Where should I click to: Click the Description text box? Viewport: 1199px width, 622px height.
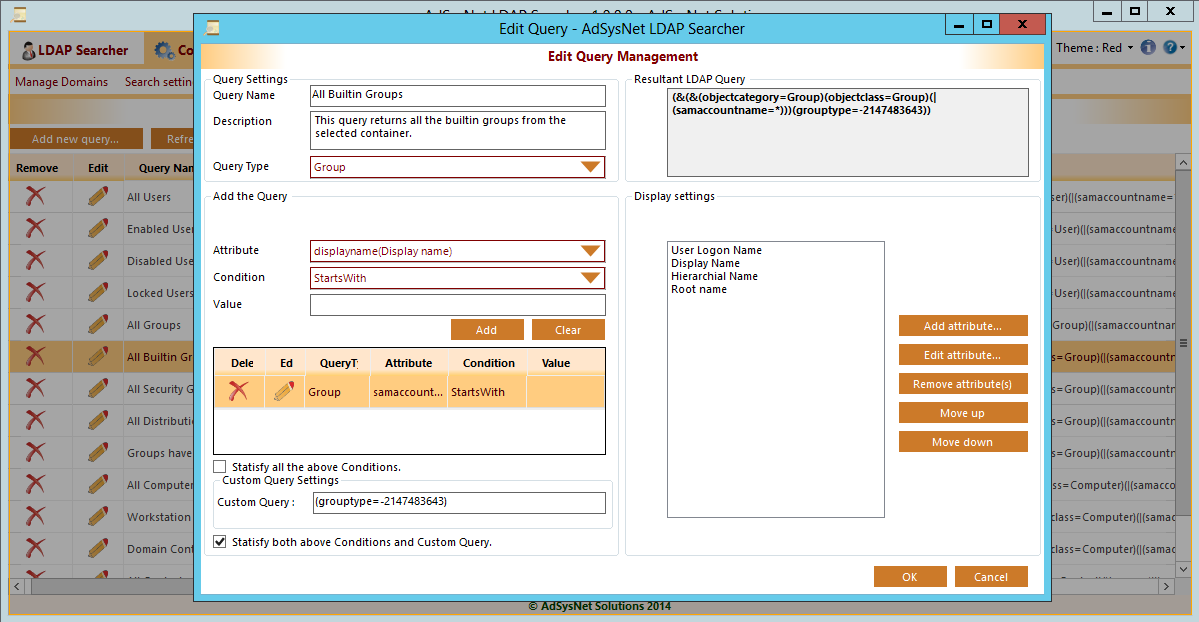(x=457, y=130)
